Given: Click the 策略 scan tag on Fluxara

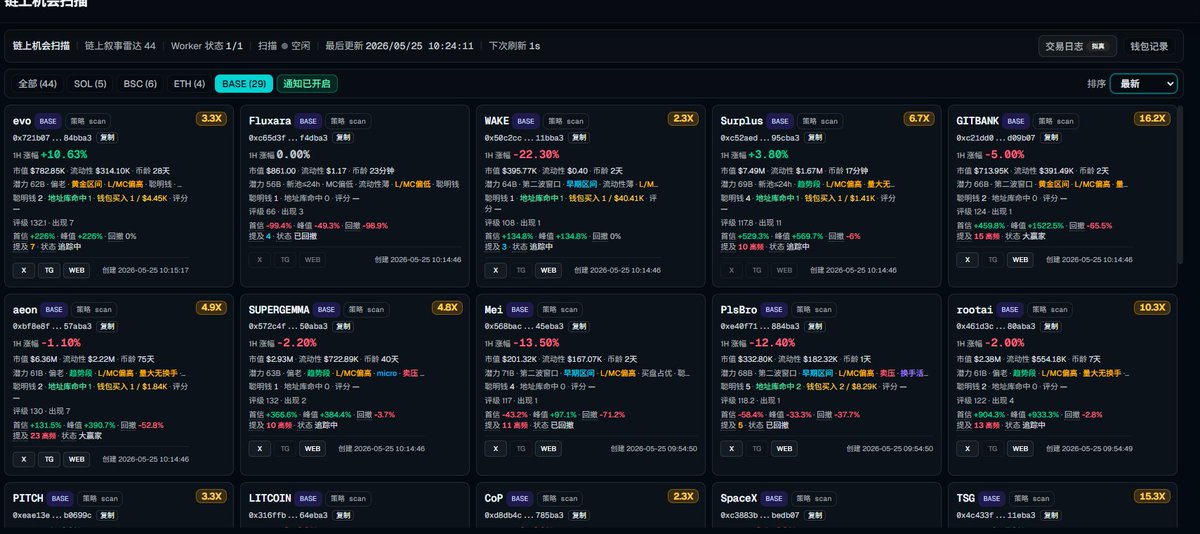Looking at the screenshot, I should [x=348, y=120].
